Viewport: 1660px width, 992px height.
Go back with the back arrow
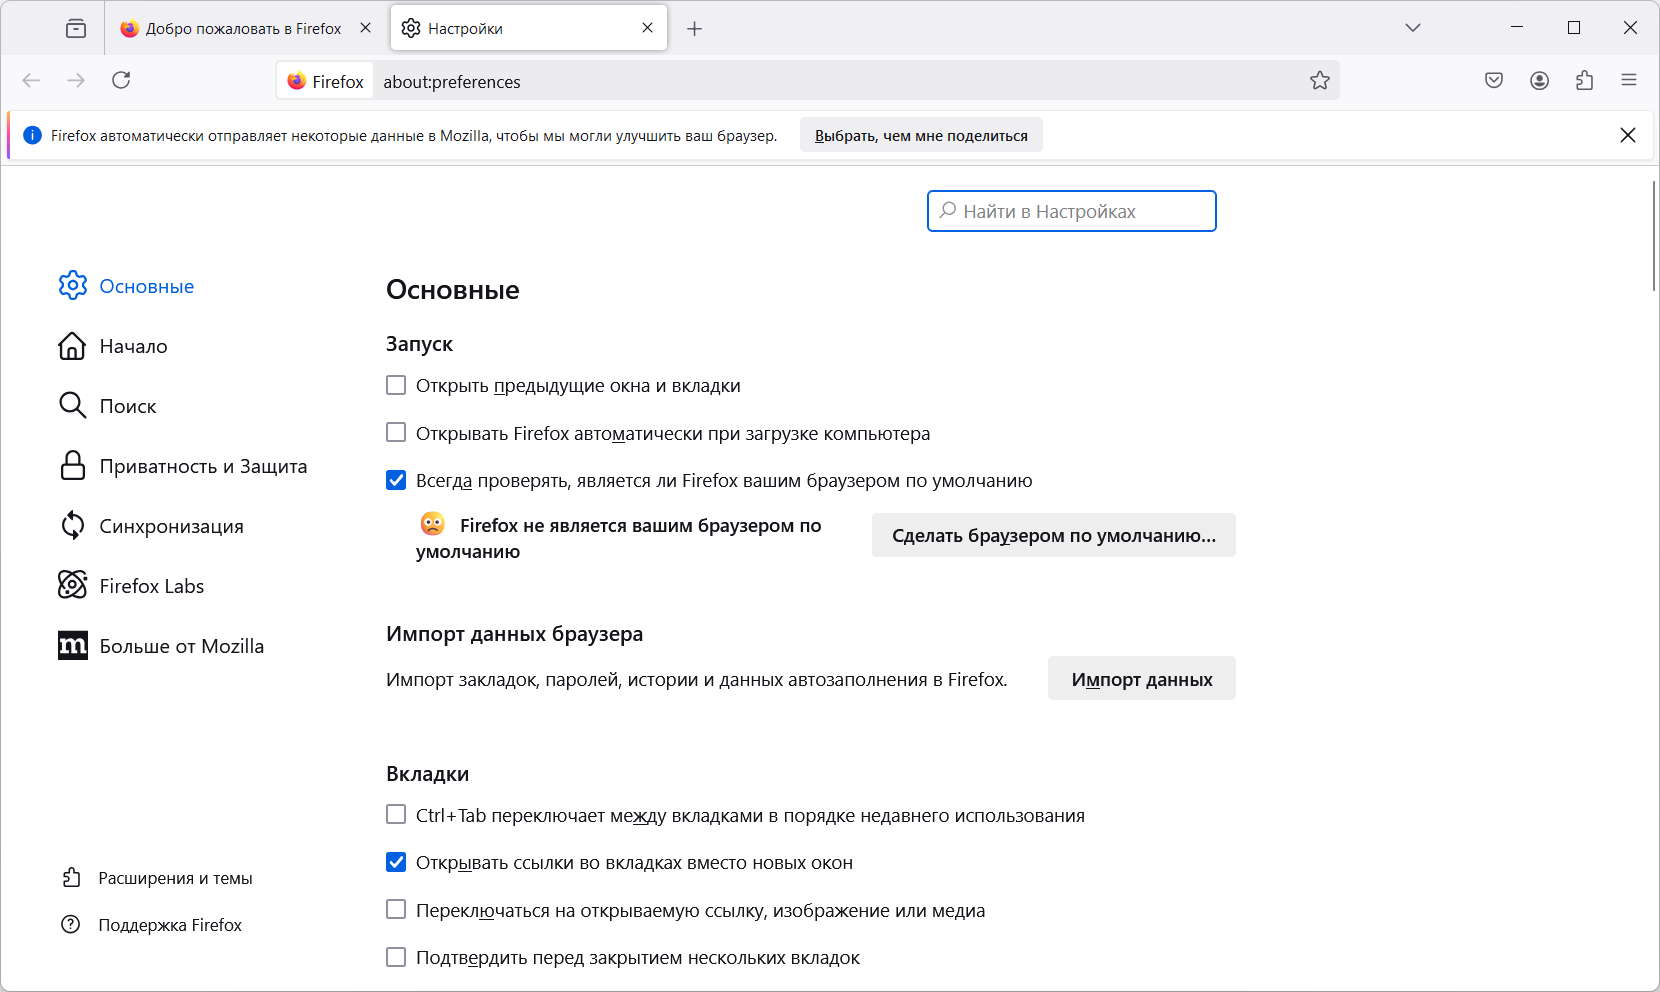[31, 80]
